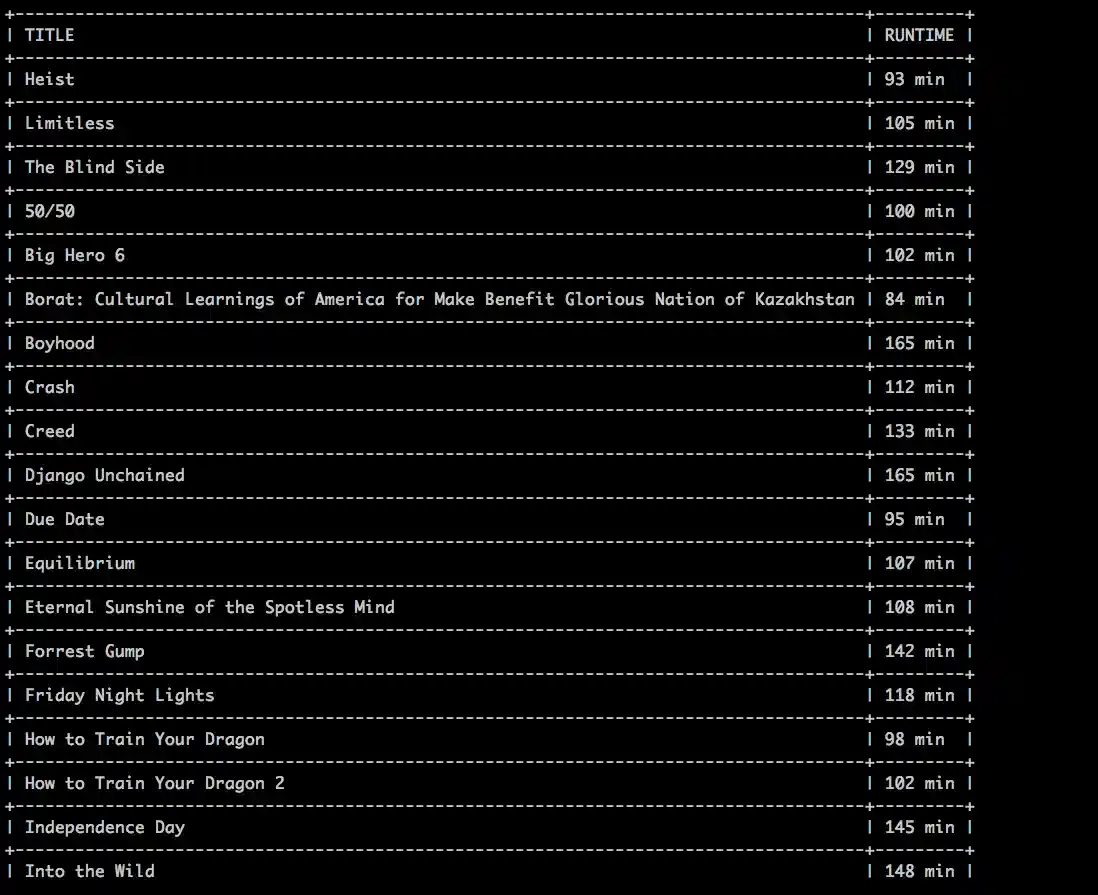1098x895 pixels.
Task: Select the Boyhood title
Action: click(x=60, y=343)
